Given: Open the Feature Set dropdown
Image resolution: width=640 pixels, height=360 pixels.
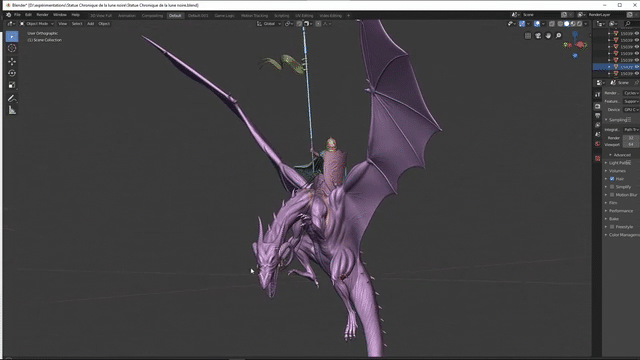Looking at the screenshot, I should click(x=631, y=101).
